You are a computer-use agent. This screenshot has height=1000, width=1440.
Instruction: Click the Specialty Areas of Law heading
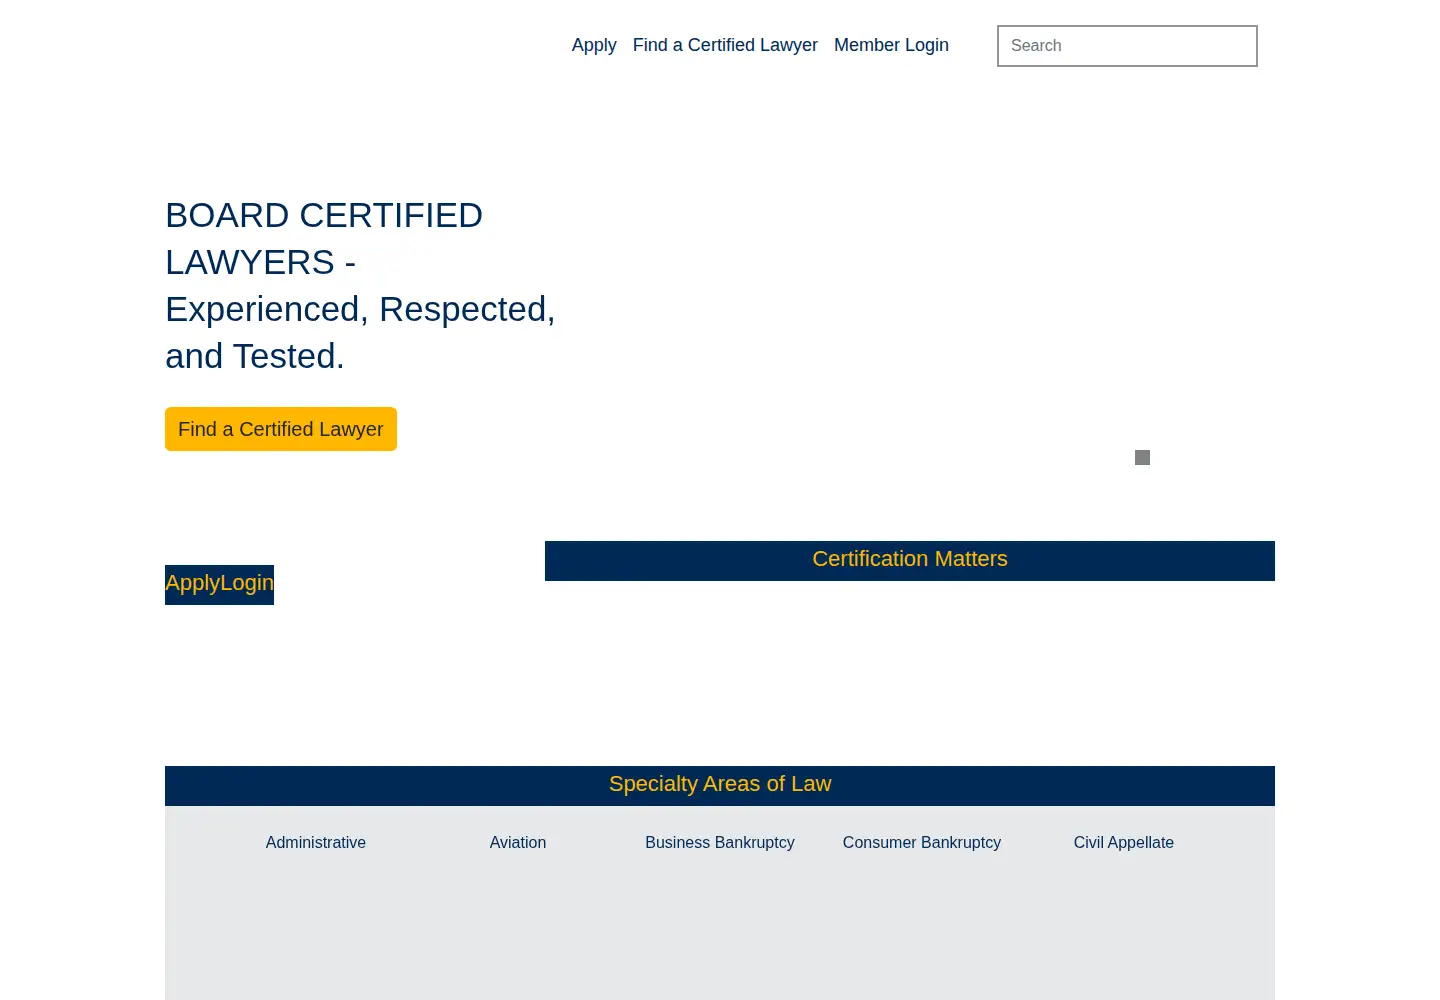pyautogui.click(x=720, y=784)
